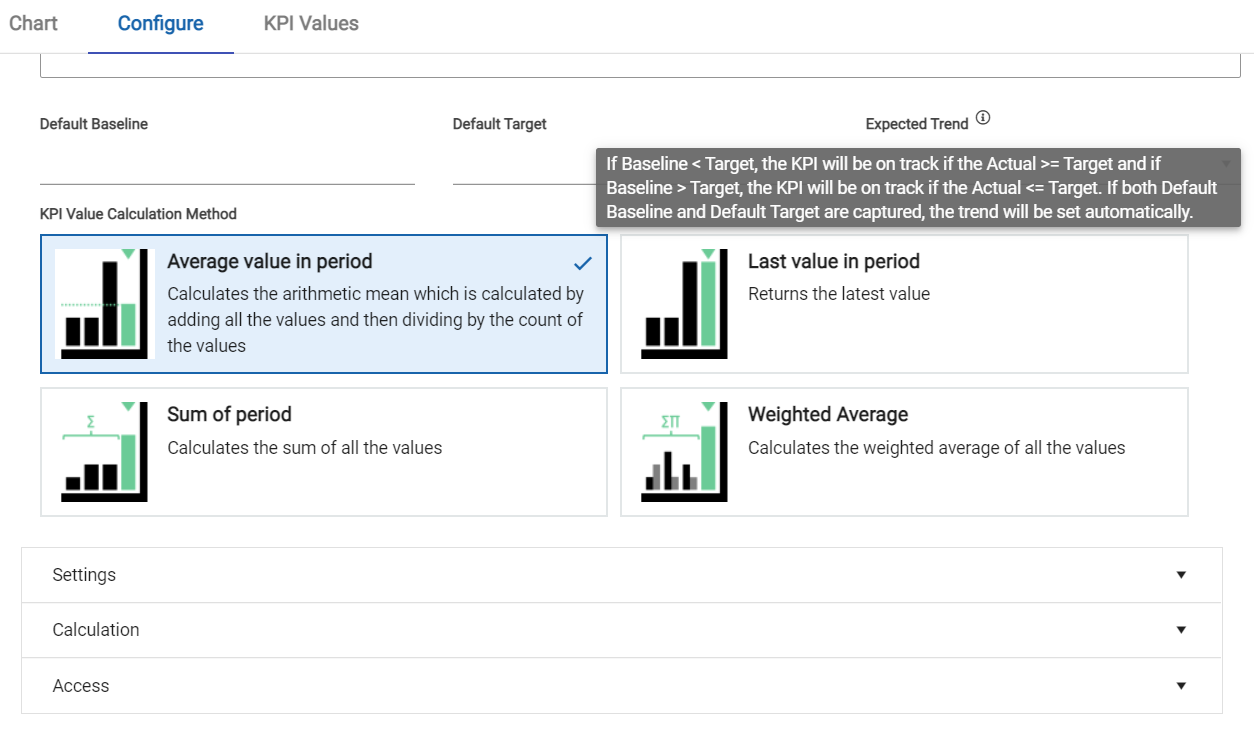Select the Average value in period chart icon
Viewport: 1254px width, 732px height.
click(x=101, y=303)
